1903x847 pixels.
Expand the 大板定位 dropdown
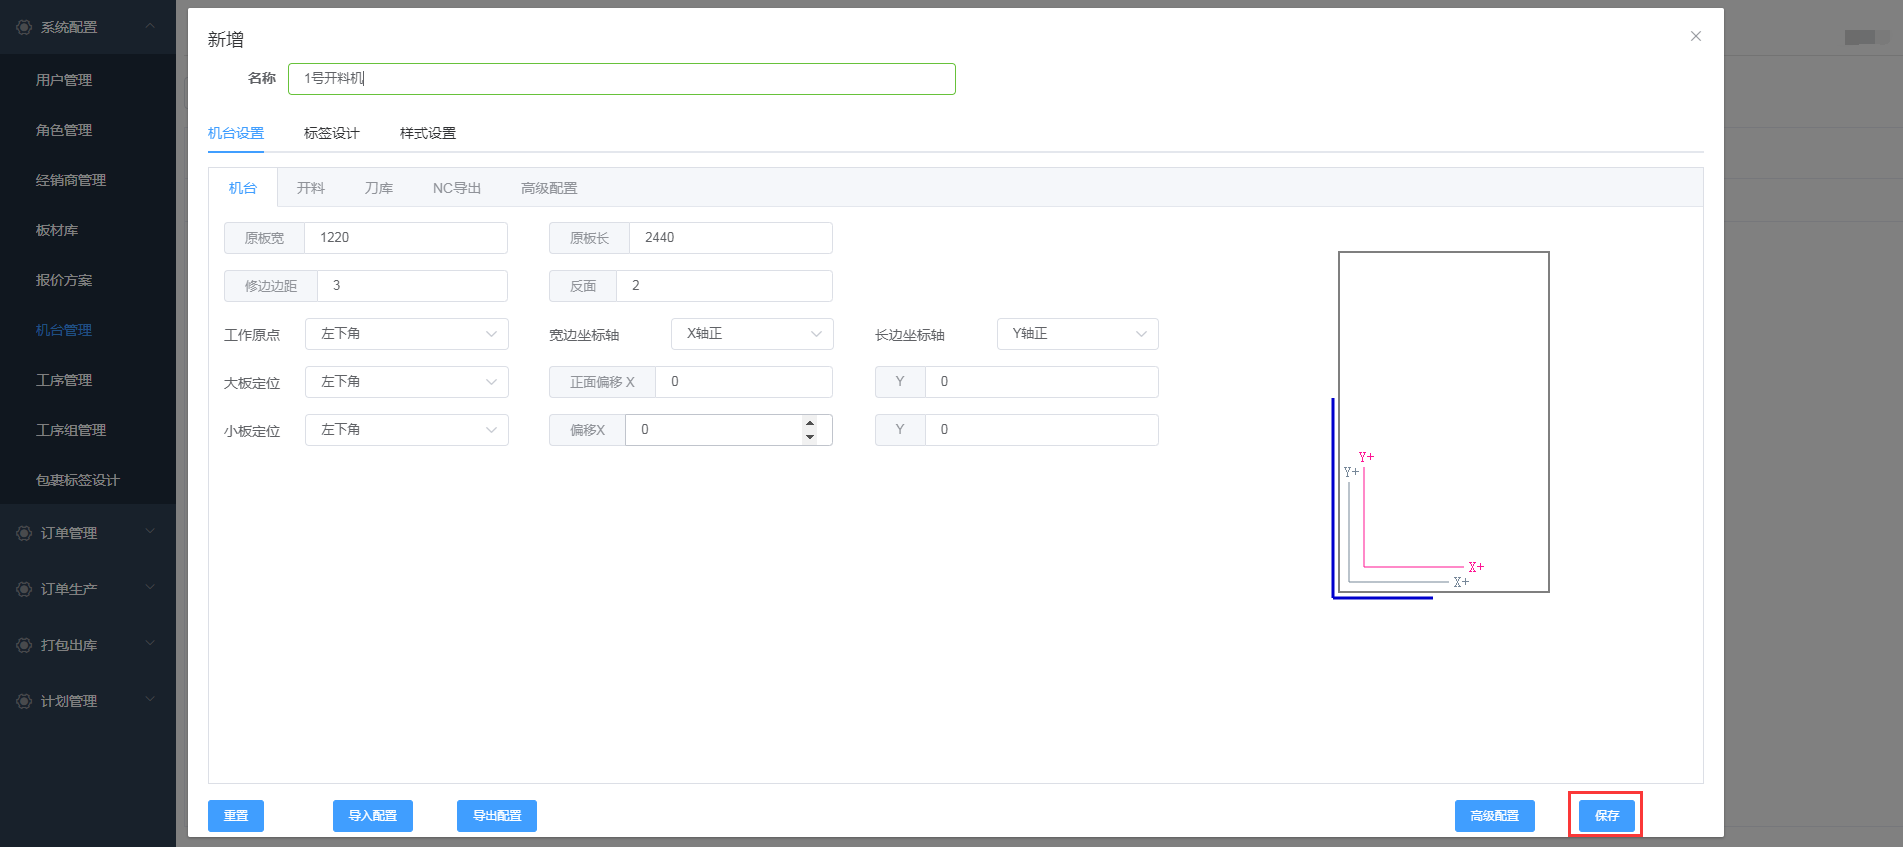tap(407, 382)
